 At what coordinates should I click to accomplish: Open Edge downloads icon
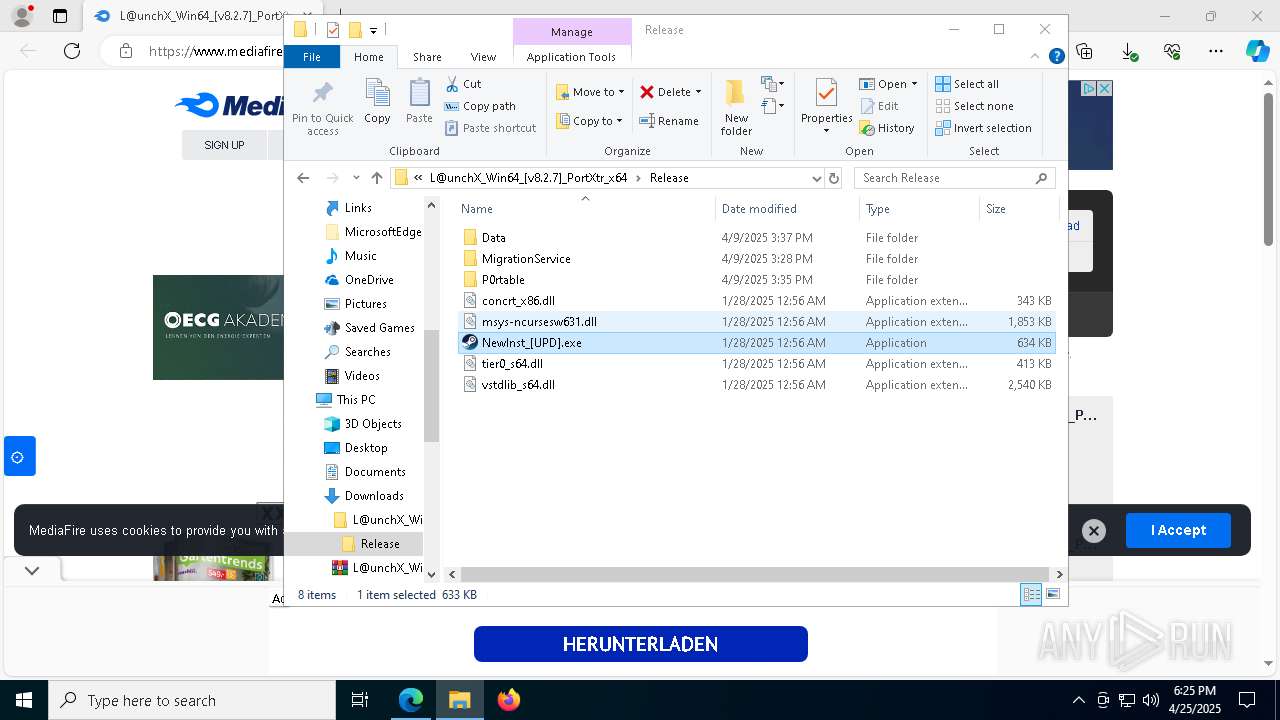point(1129,51)
